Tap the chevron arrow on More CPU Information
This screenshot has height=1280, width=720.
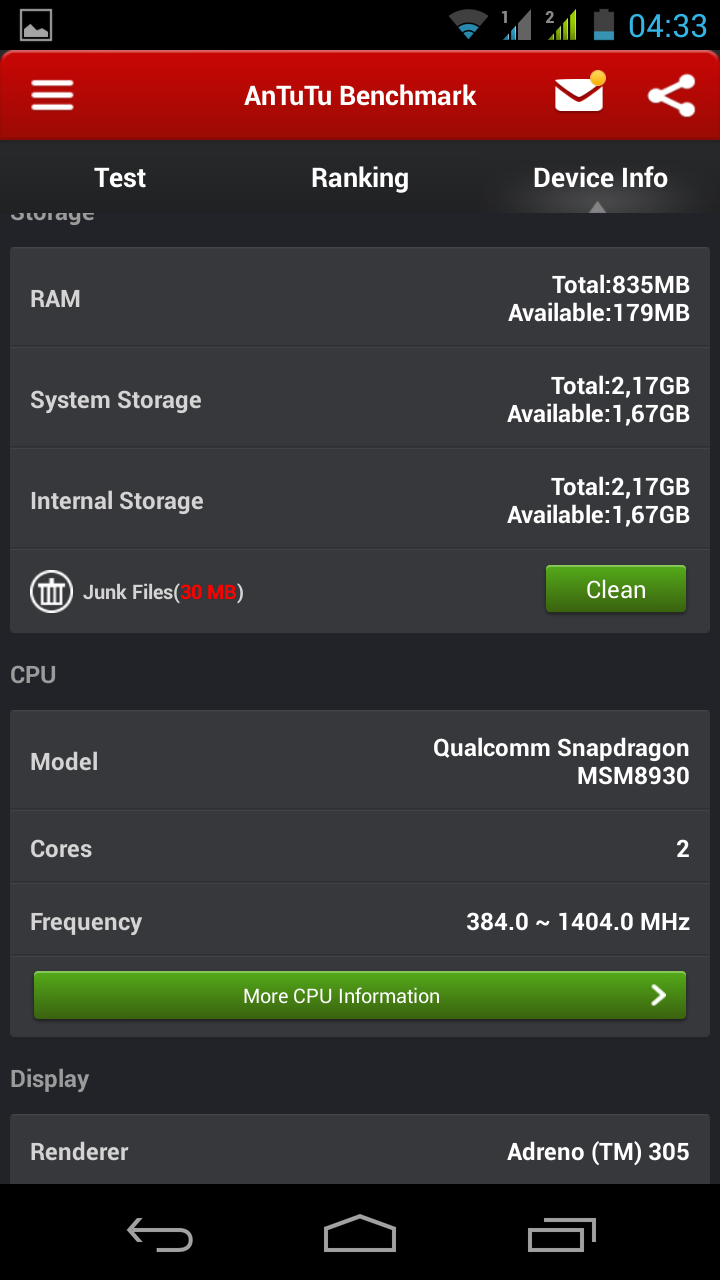pos(659,995)
